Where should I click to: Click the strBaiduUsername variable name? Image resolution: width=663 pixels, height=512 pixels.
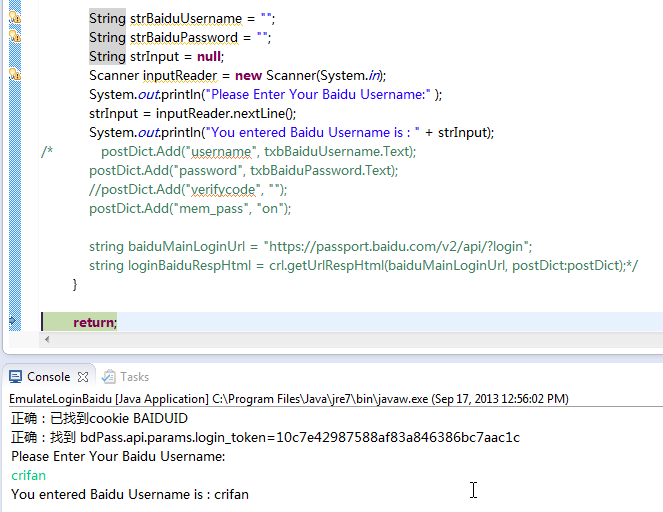(186, 19)
